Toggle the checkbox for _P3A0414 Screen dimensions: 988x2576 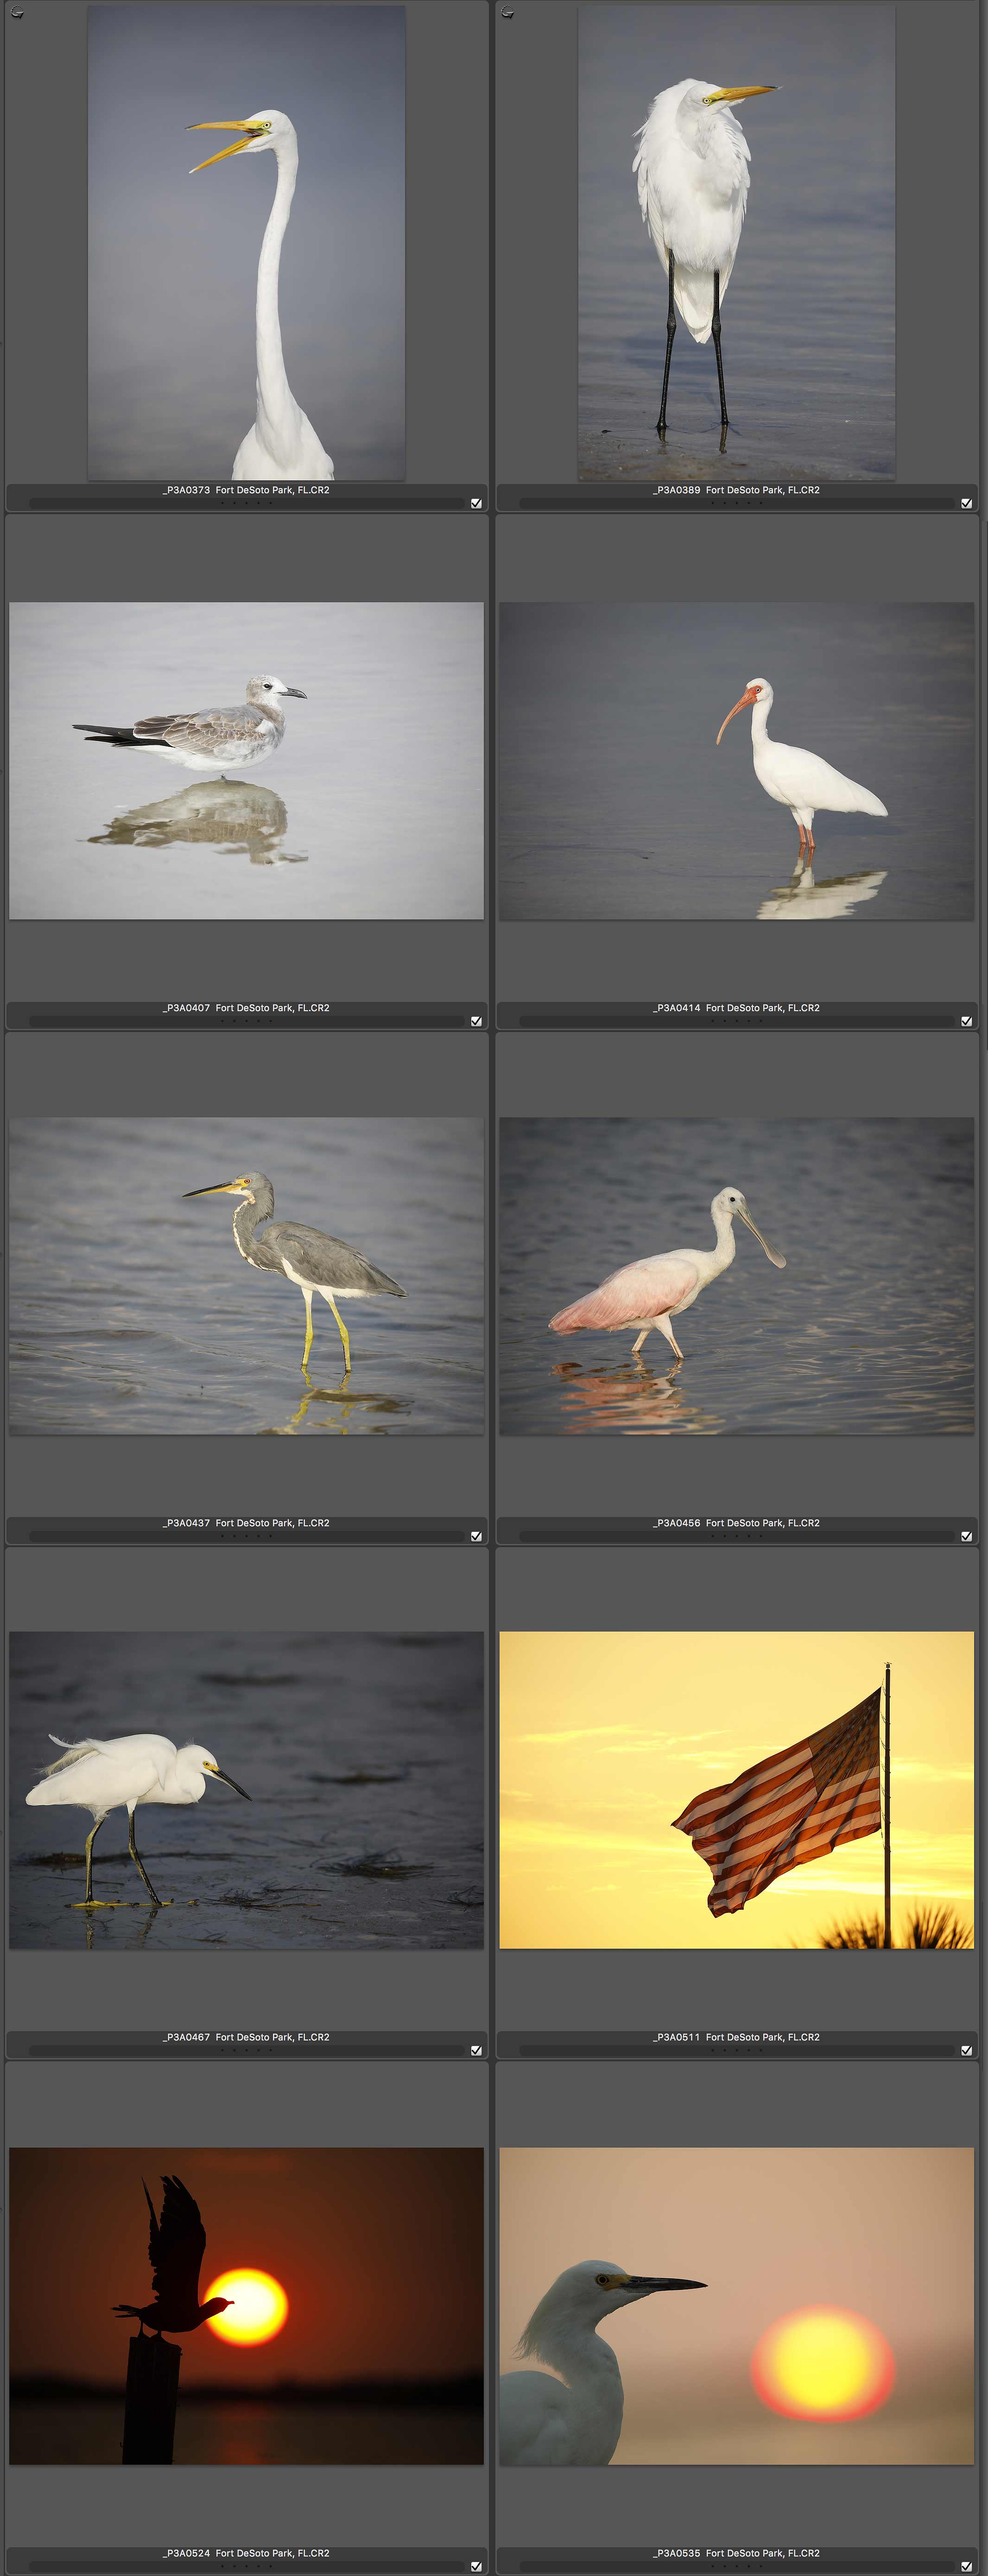pos(966,1021)
